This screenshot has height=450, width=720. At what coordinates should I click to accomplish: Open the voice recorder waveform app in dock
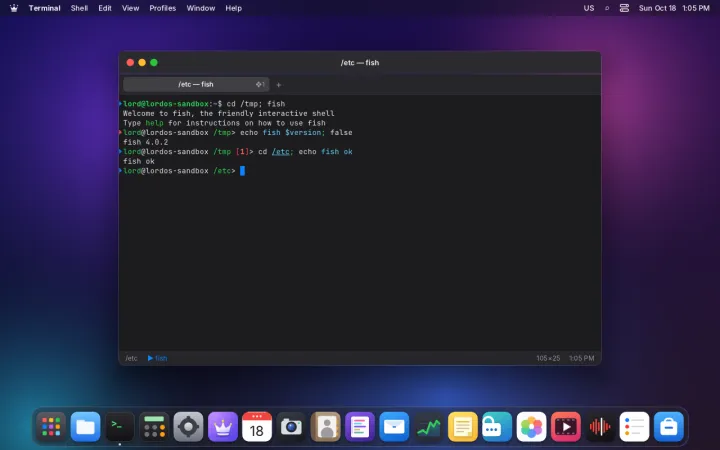tap(600, 427)
